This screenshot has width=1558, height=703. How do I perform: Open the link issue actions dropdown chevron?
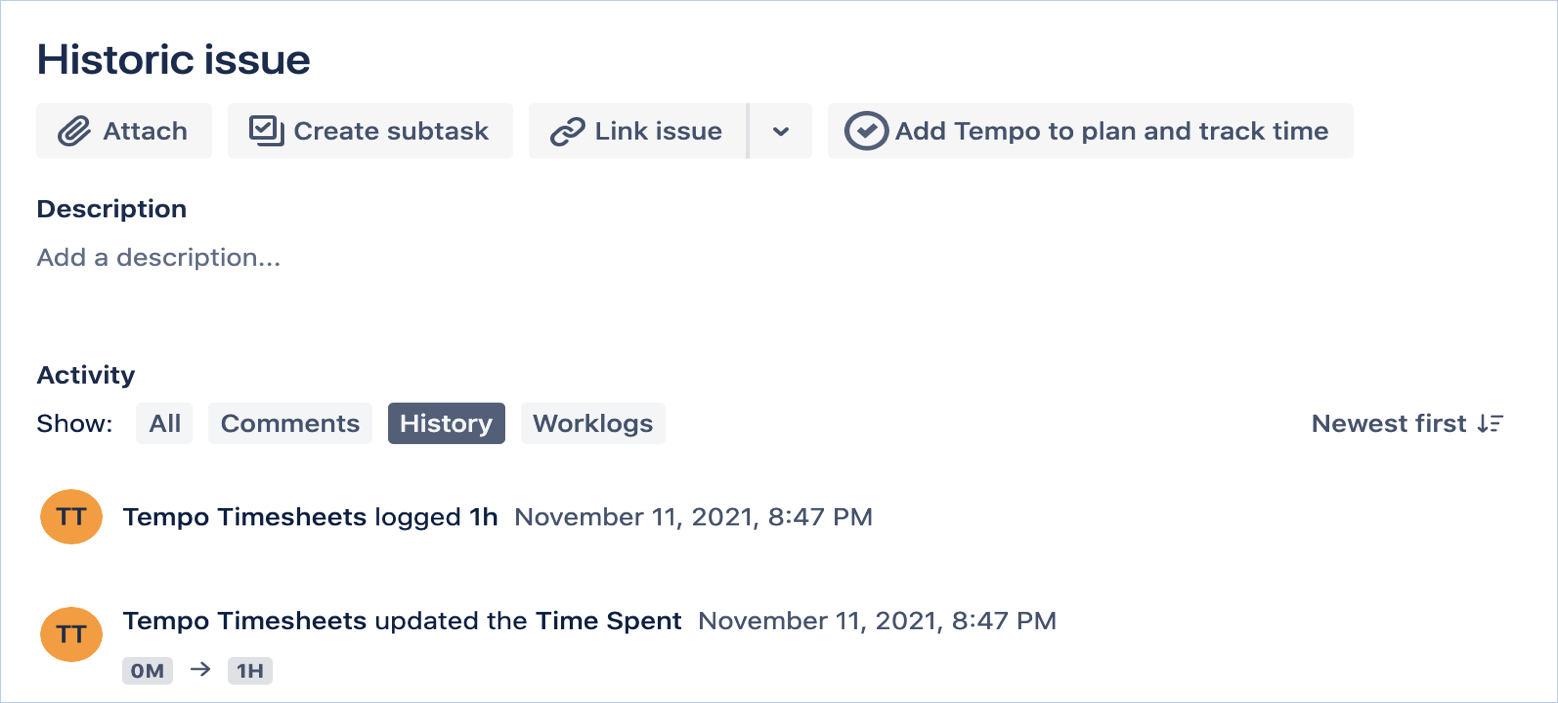pyautogui.click(x=779, y=130)
